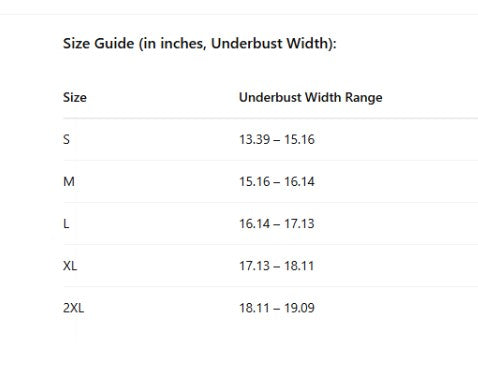Select the 13.39 – 15.16 range value
This screenshot has height=370, width=478.
[x=277, y=139]
